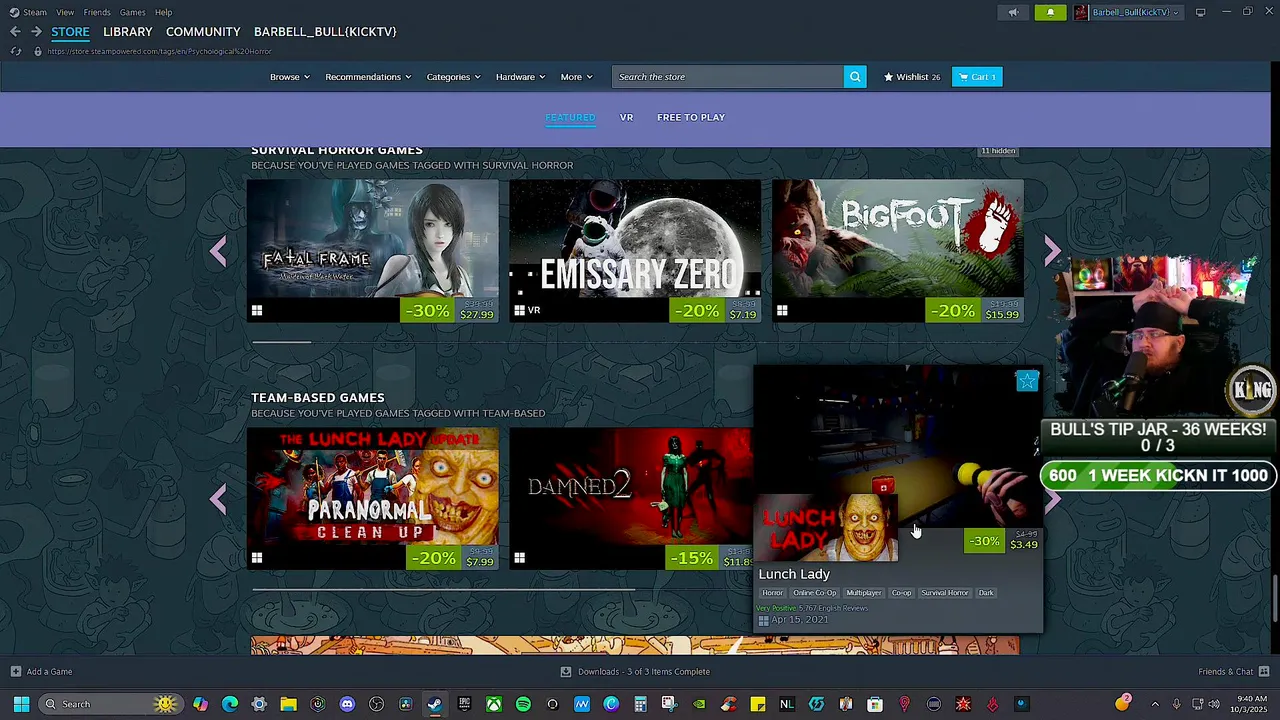Click inside the store search field
Image resolution: width=1280 pixels, height=720 pixels.
tap(728, 77)
